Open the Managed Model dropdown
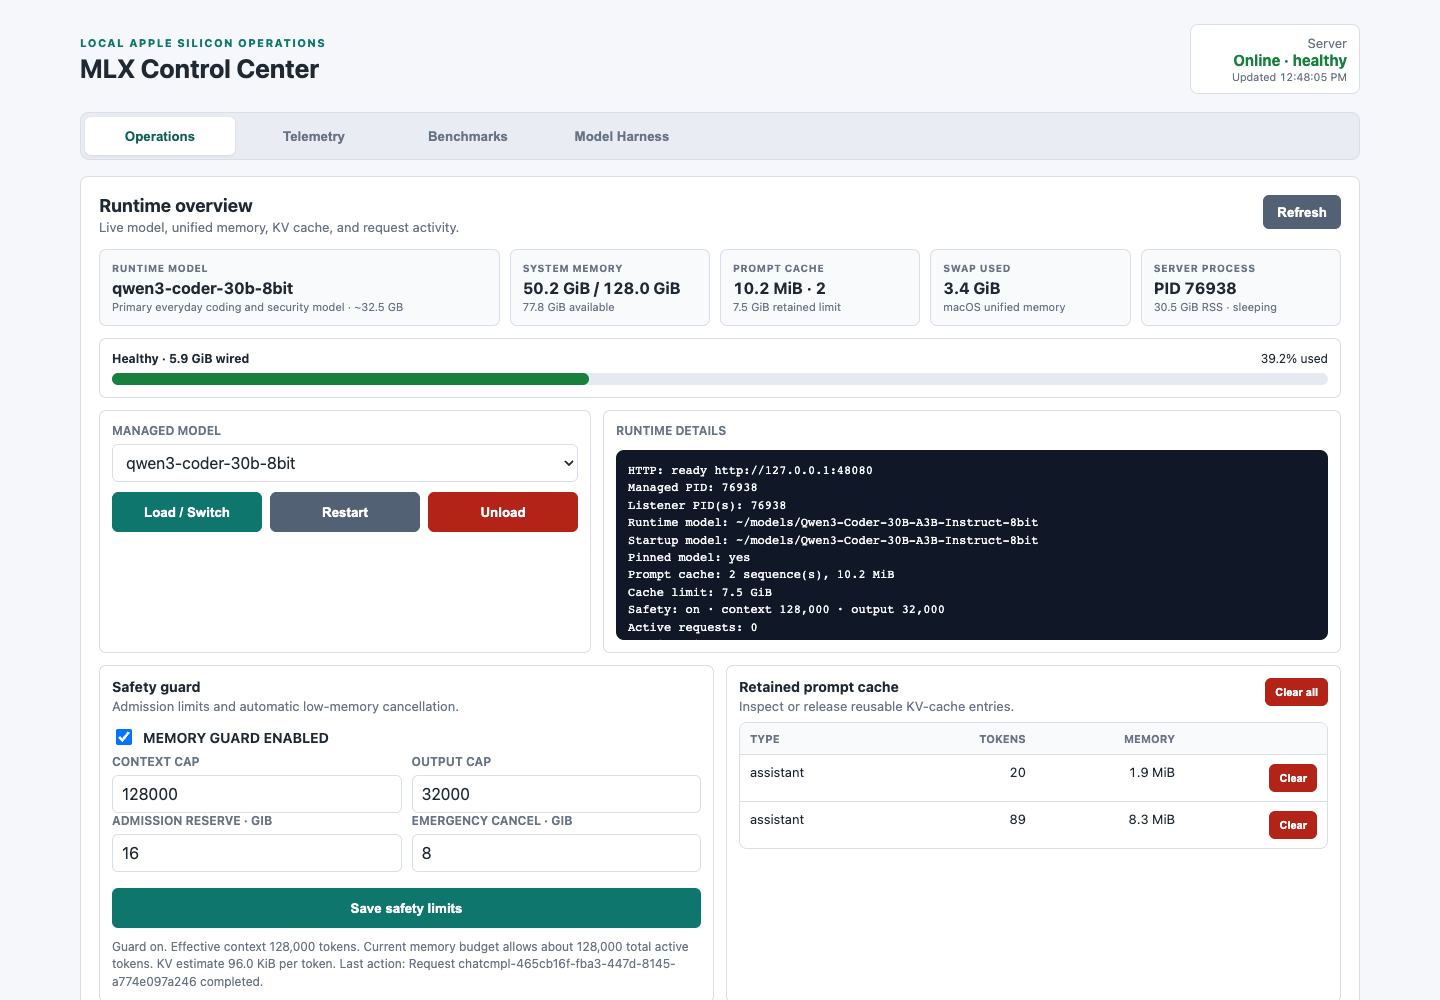 [345, 463]
